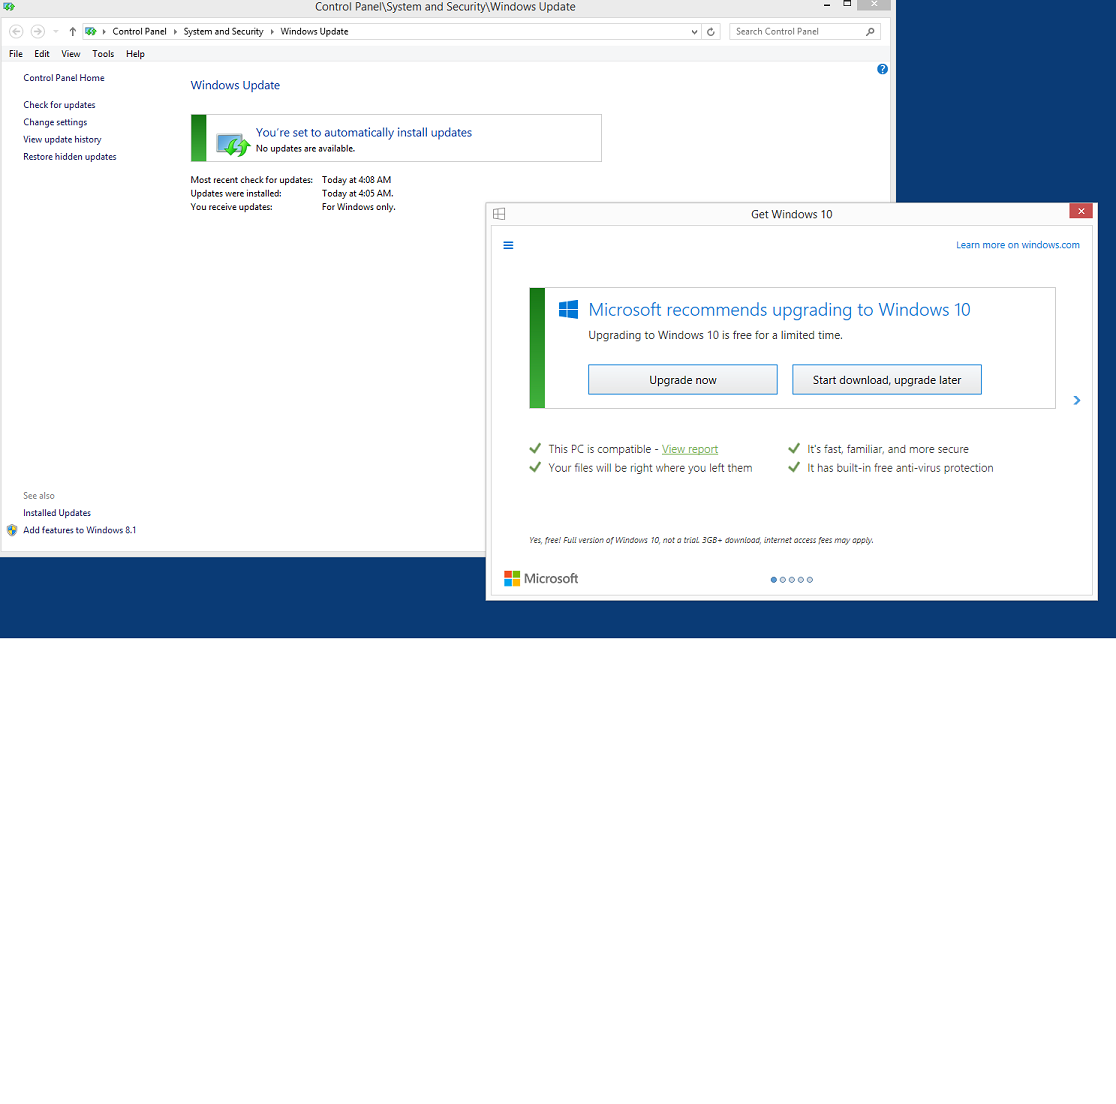Click the Back arrow in Control Panel
The image size is (1116, 1104).
(16, 31)
